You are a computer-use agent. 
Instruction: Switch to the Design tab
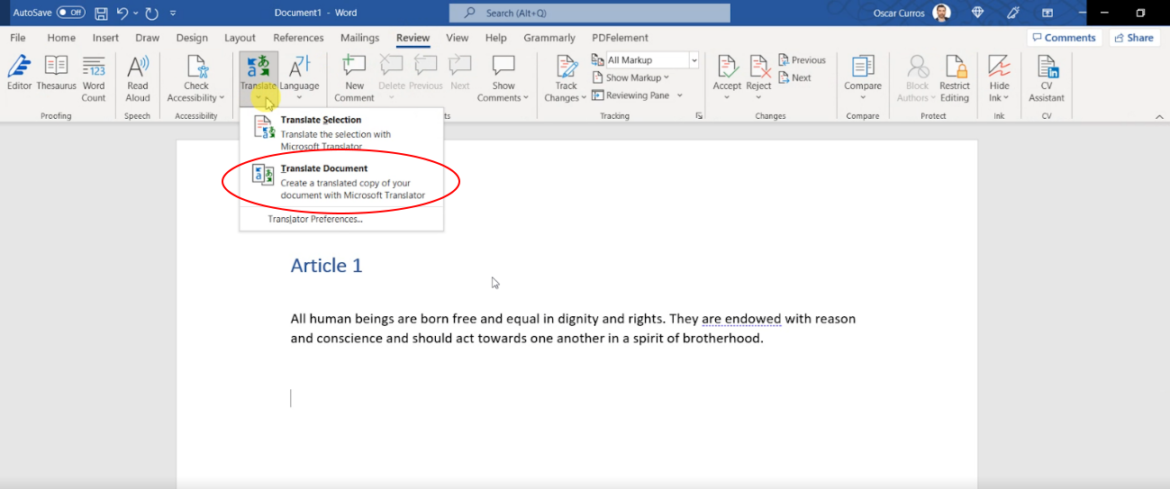point(192,37)
